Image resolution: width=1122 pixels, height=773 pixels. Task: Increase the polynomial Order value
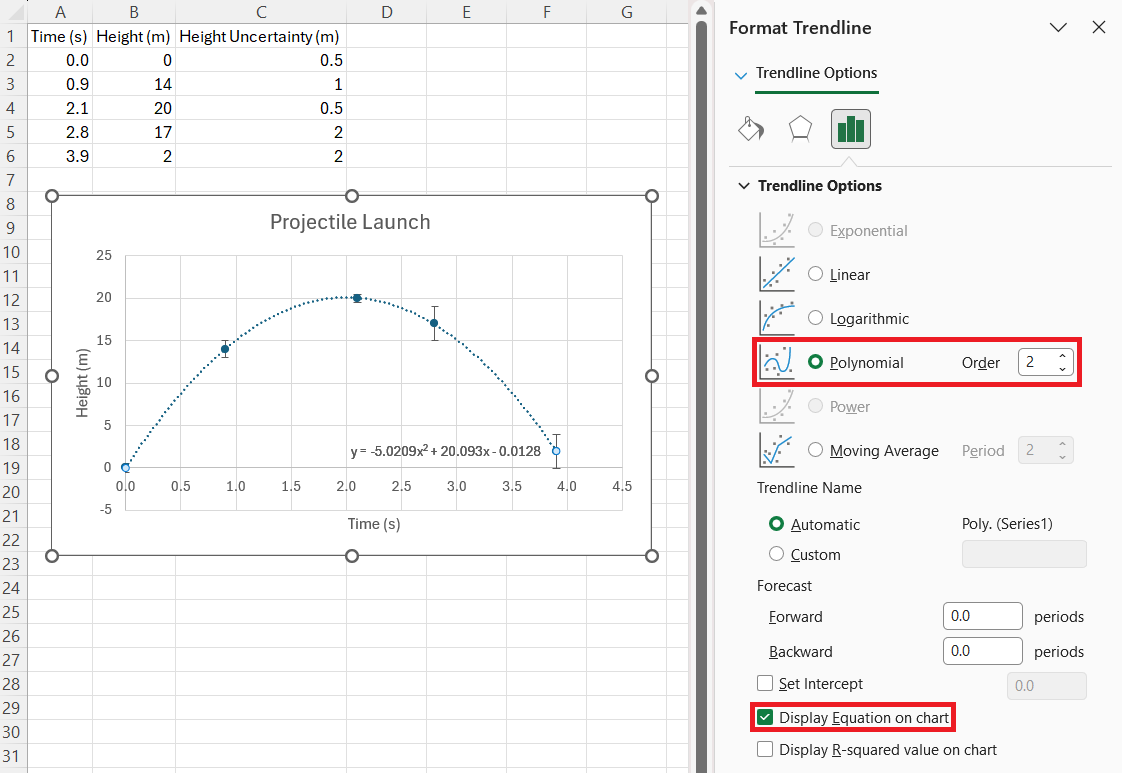(x=1063, y=356)
